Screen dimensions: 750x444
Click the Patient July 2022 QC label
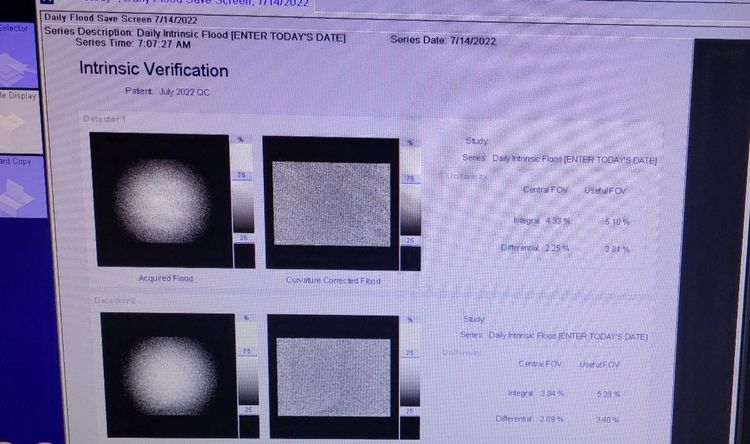[x=168, y=91]
